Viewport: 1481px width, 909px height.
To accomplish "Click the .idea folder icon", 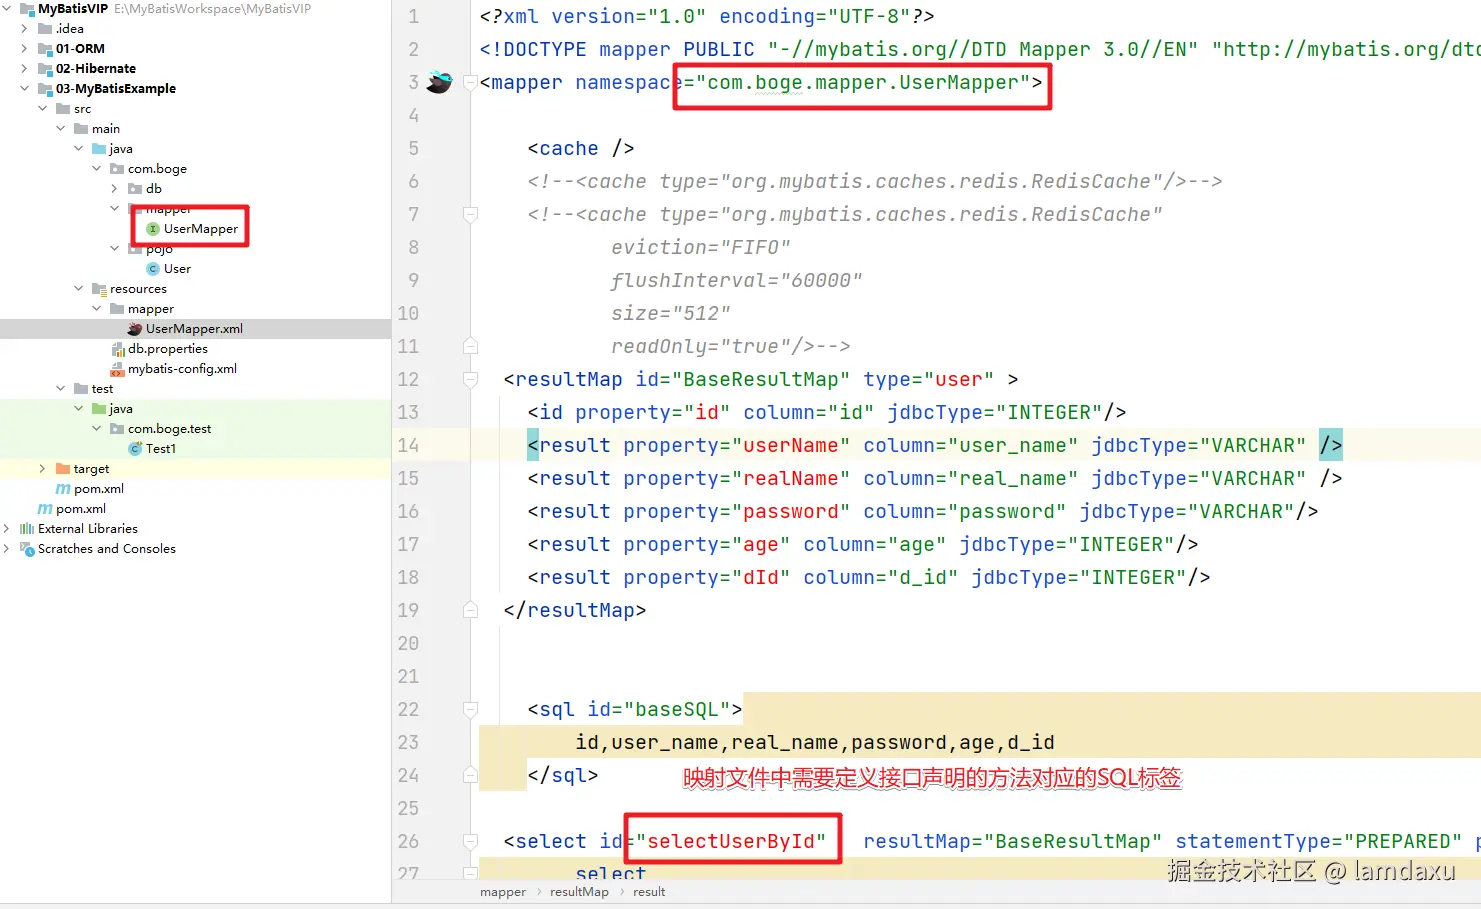I will (x=45, y=29).
